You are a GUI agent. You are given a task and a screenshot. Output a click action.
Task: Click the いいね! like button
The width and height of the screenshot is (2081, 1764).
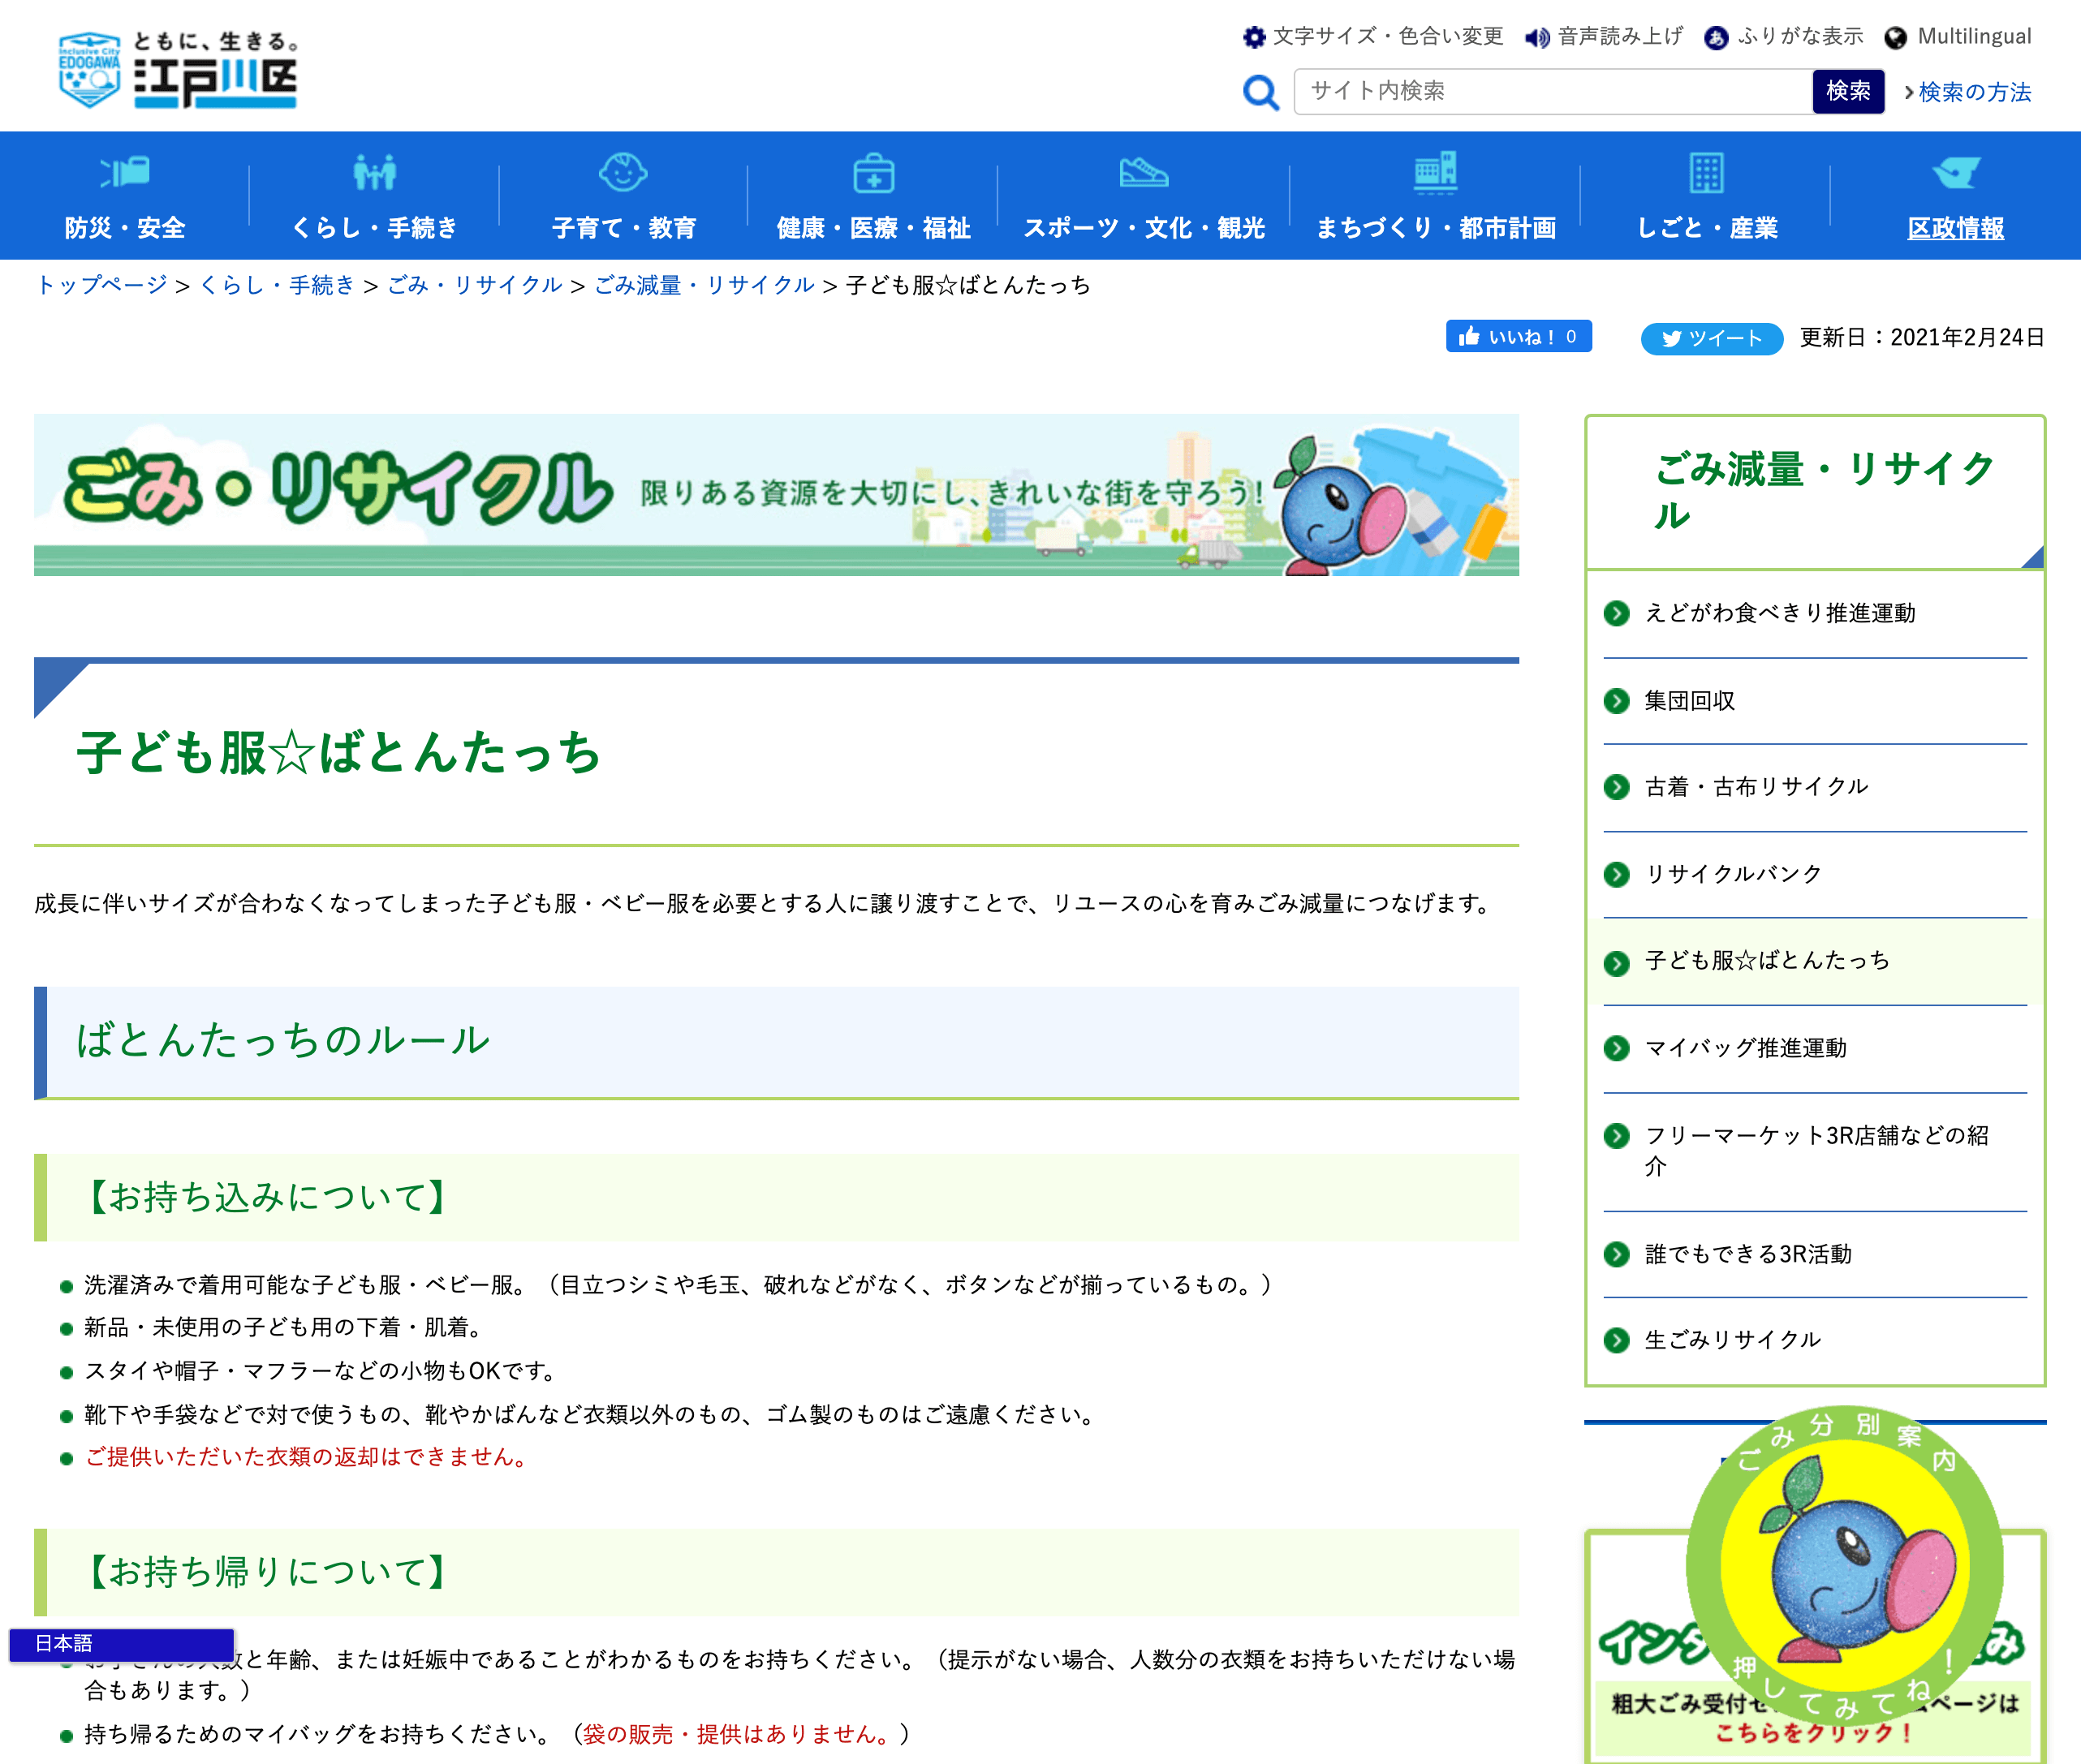[x=1518, y=337]
